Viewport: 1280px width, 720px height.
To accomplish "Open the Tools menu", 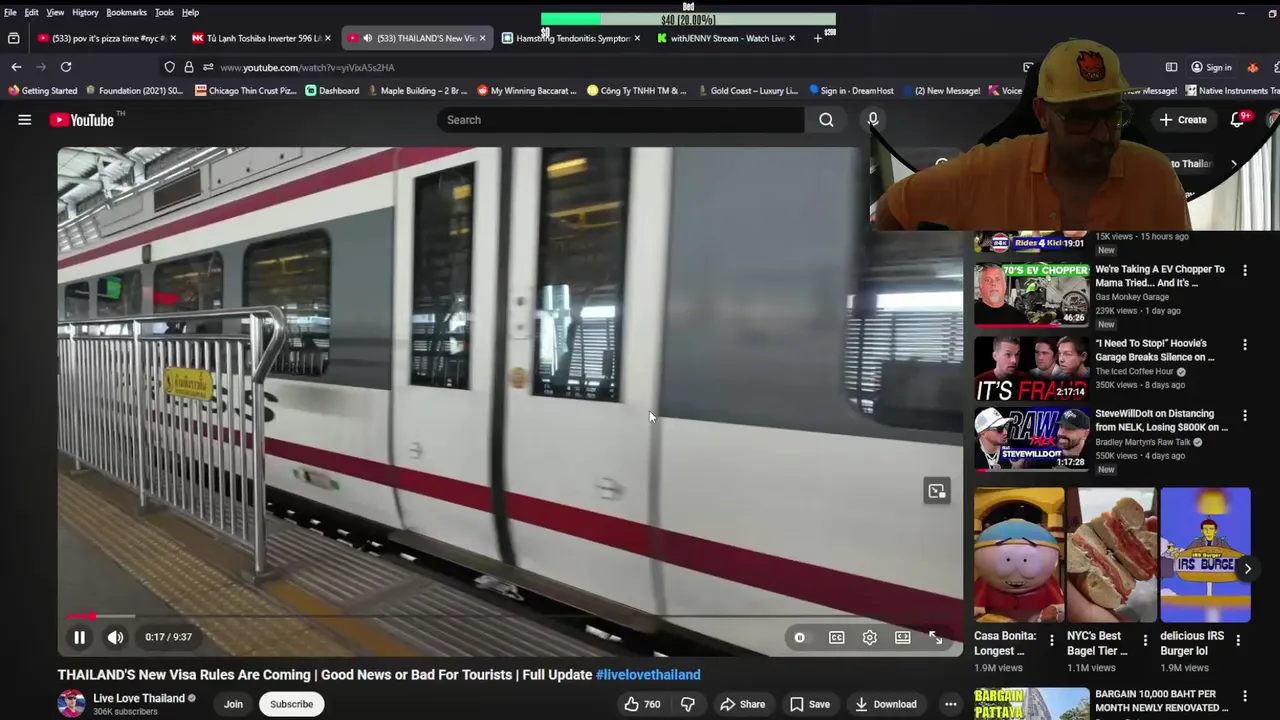I will tap(164, 12).
